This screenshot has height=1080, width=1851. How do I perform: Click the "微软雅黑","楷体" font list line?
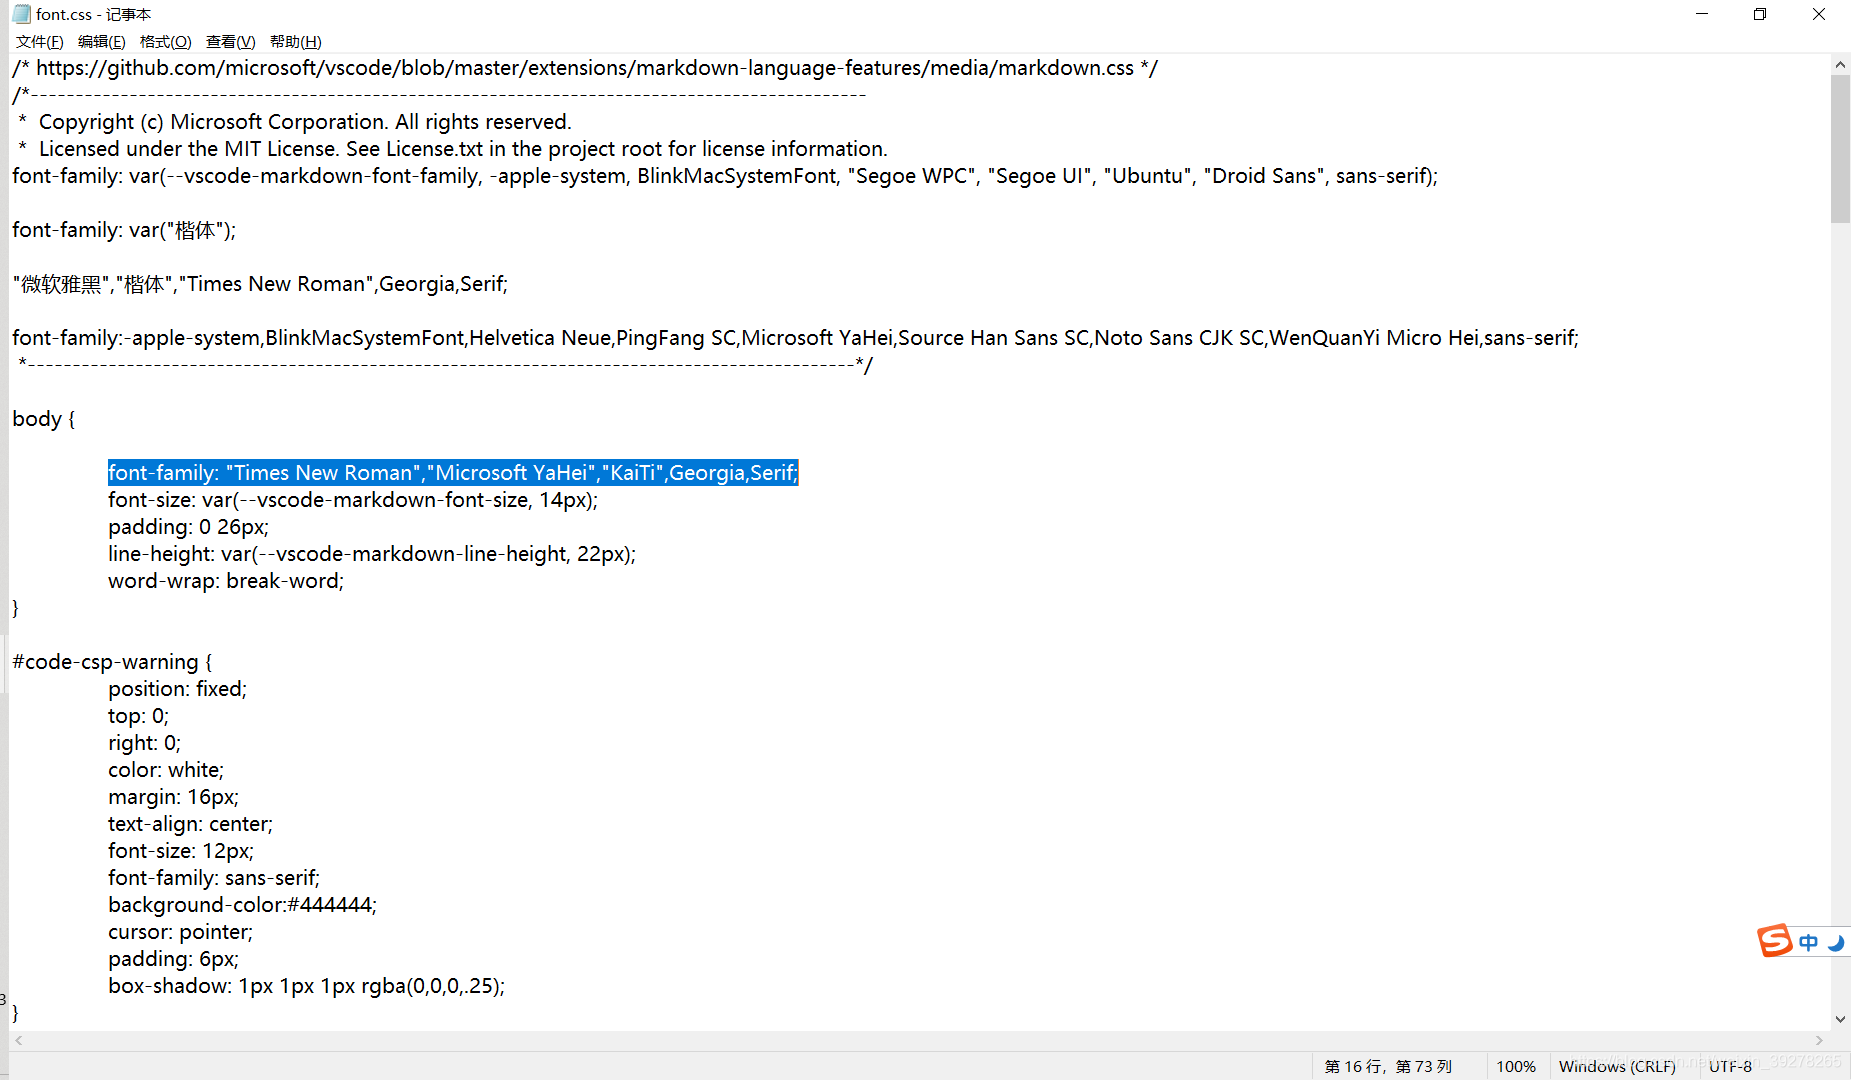click(x=260, y=284)
